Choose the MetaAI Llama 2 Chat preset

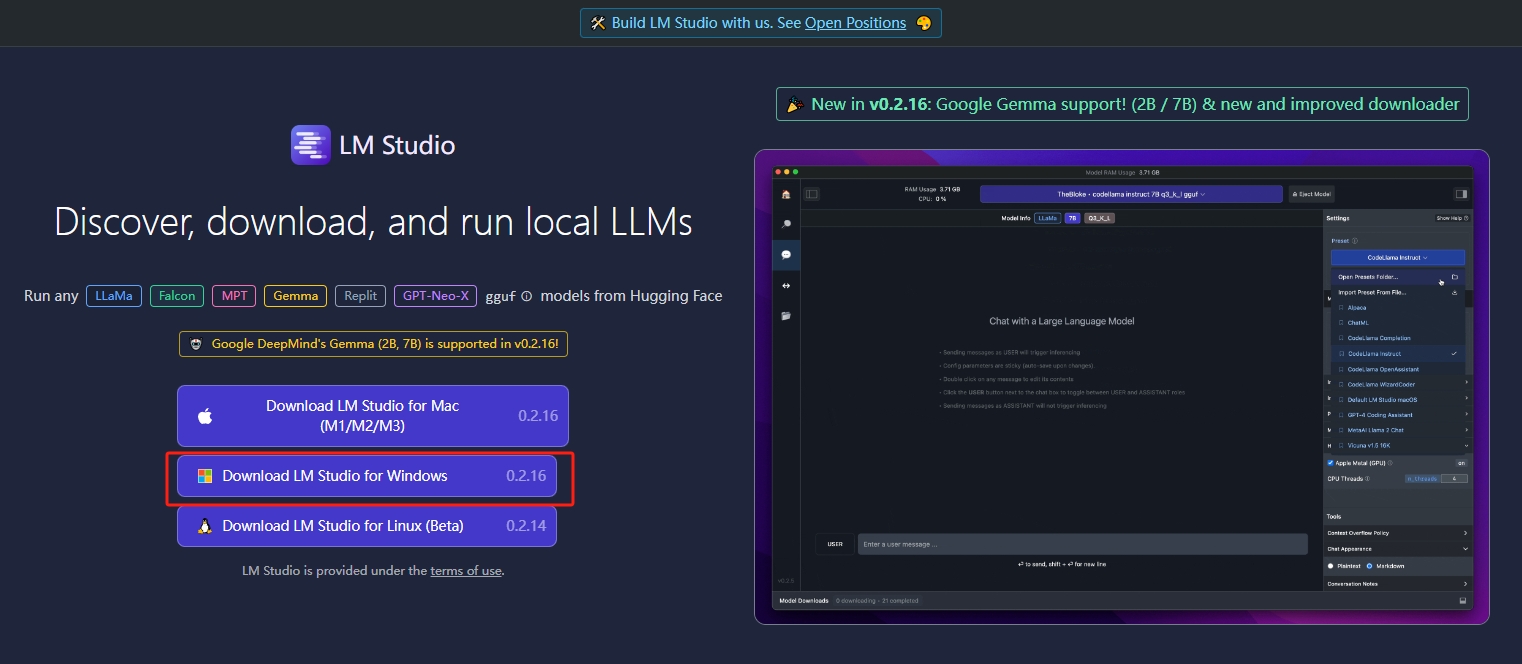click(x=1398, y=430)
